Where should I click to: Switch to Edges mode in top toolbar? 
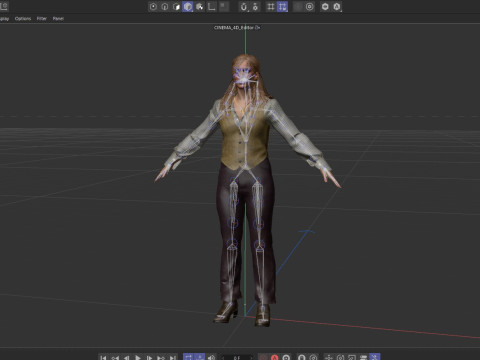pos(165,7)
